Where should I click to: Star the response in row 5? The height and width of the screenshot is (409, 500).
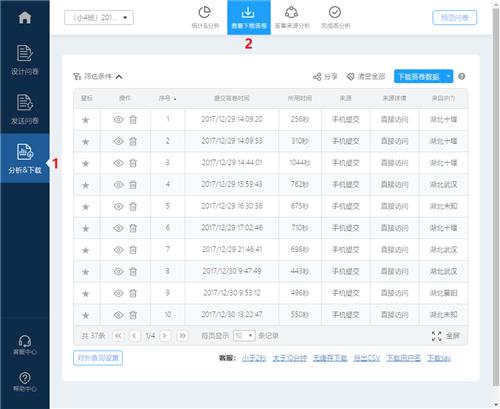[86, 207]
